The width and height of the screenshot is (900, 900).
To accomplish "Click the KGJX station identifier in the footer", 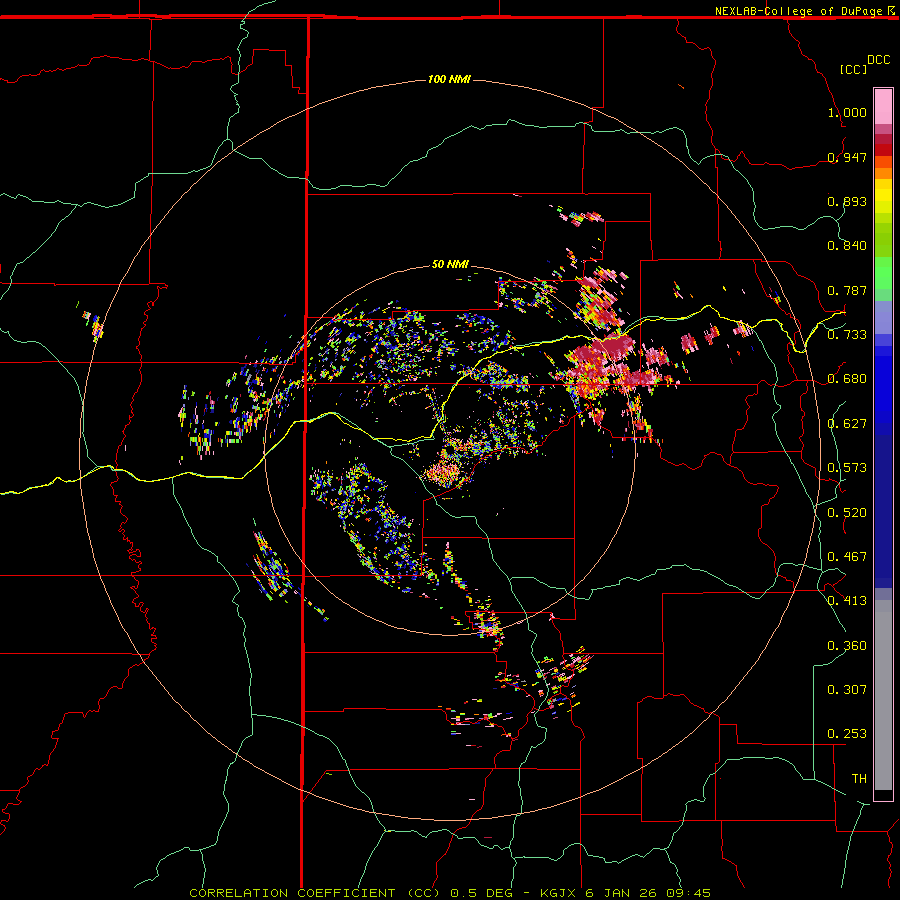I will click(559, 893).
